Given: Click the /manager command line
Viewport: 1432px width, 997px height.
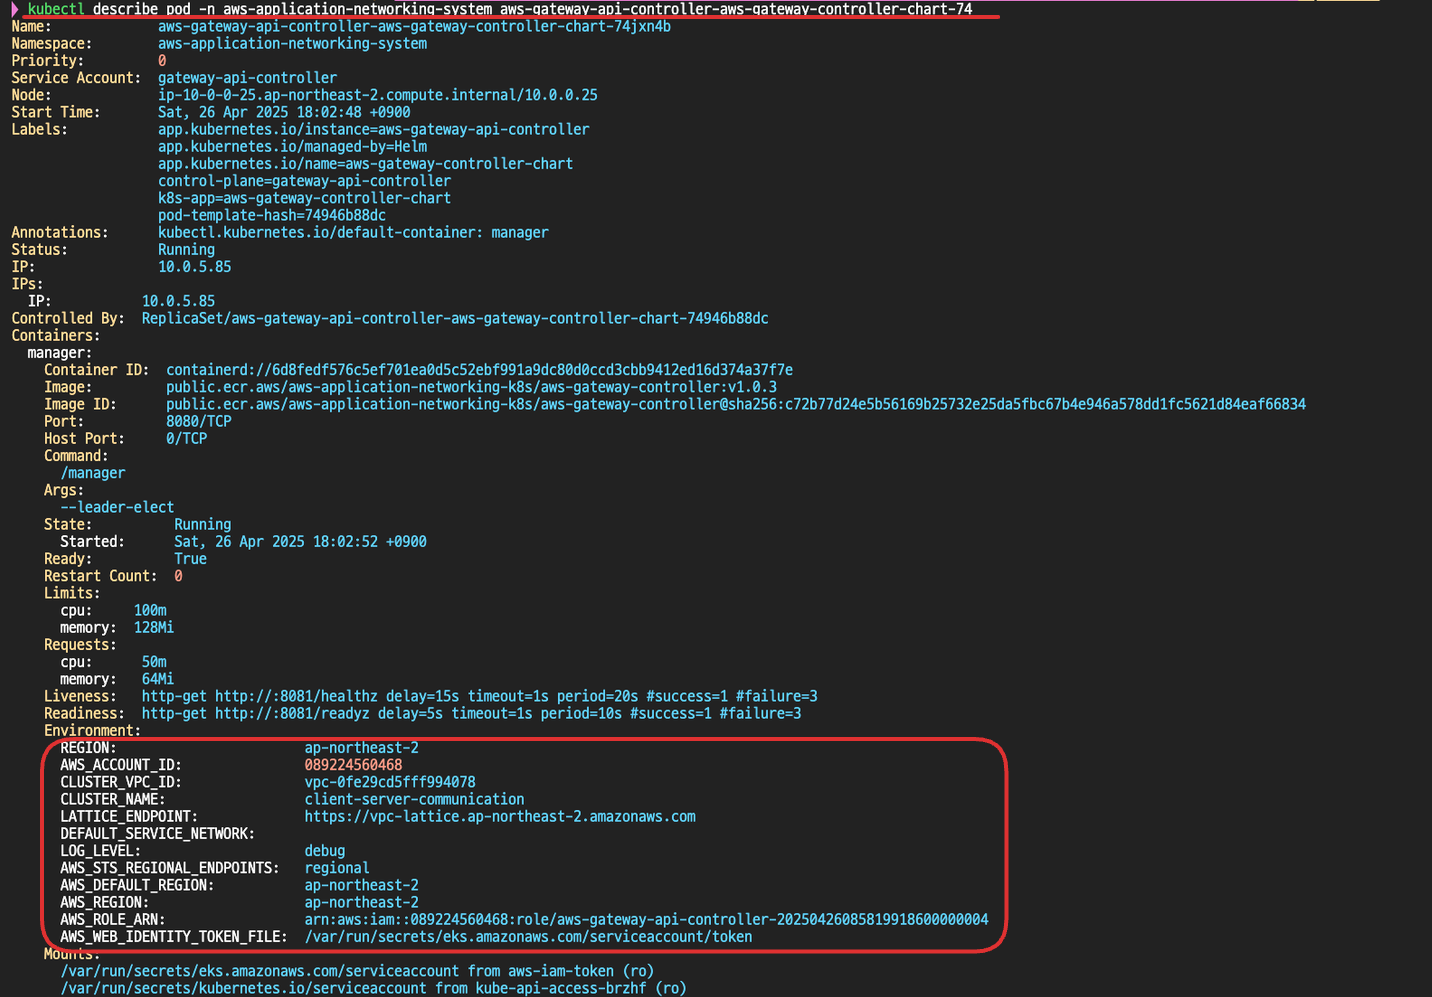Looking at the screenshot, I should (93, 473).
